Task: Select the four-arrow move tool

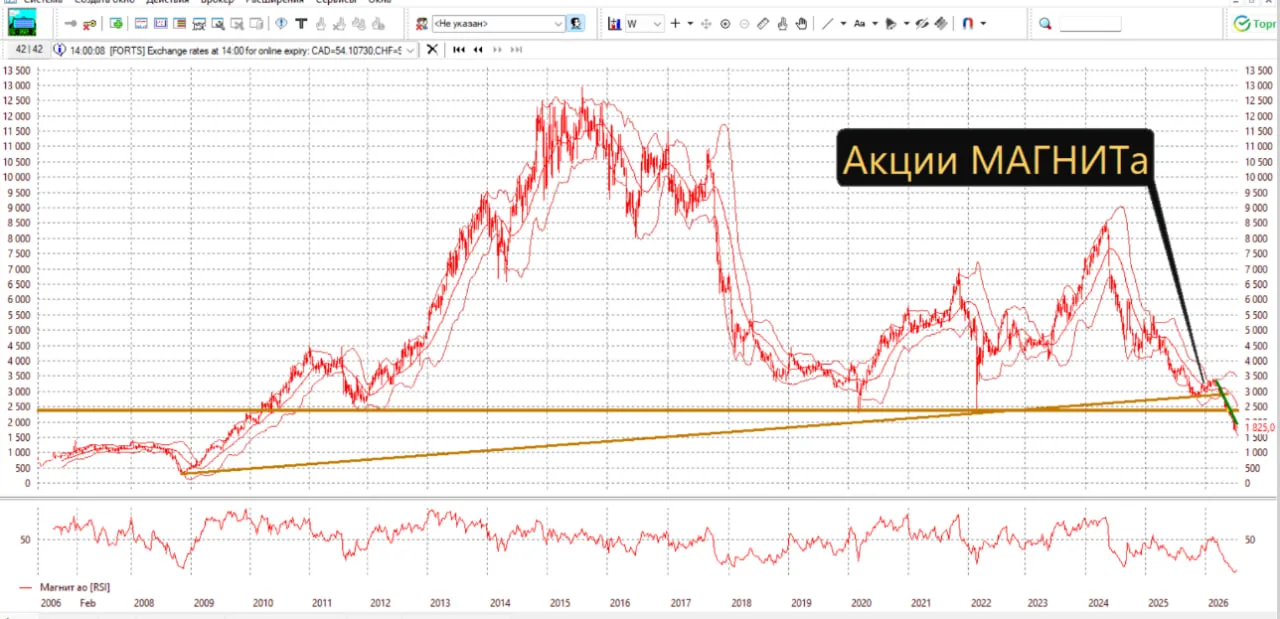Action: [706, 23]
